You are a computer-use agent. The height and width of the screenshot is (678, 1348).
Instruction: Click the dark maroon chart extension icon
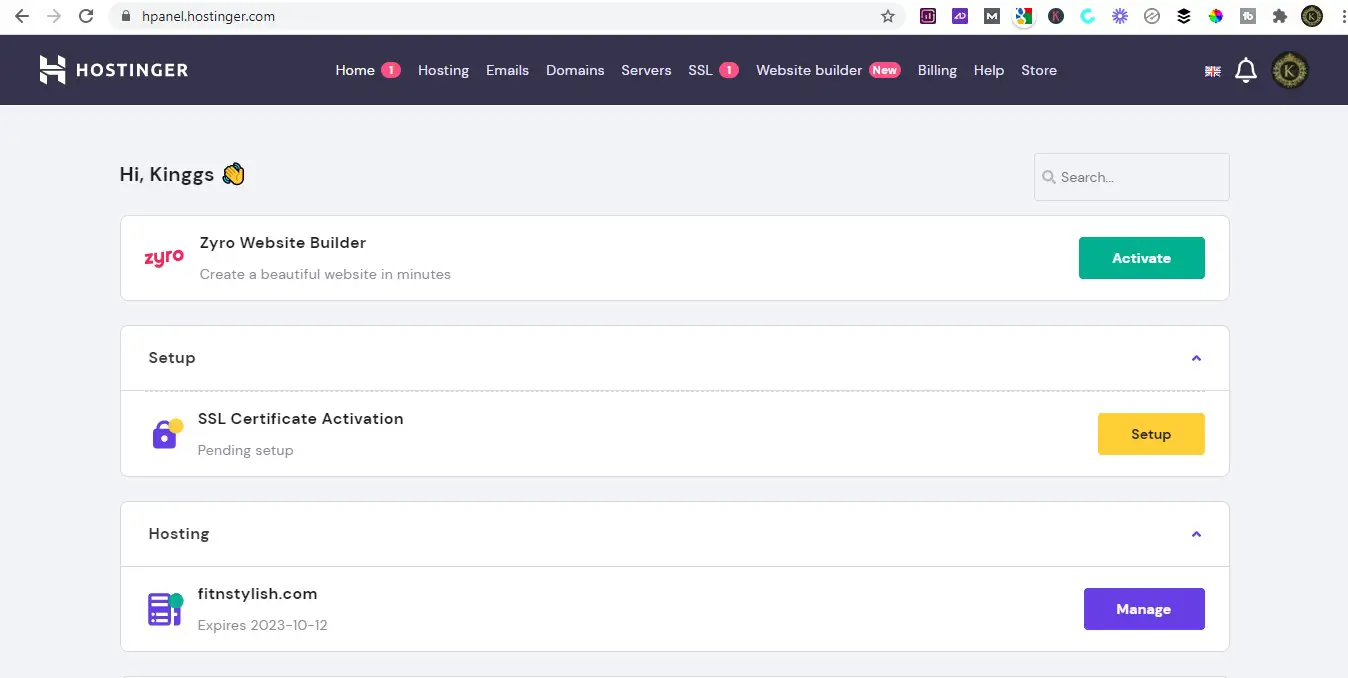pyautogui.click(x=928, y=16)
